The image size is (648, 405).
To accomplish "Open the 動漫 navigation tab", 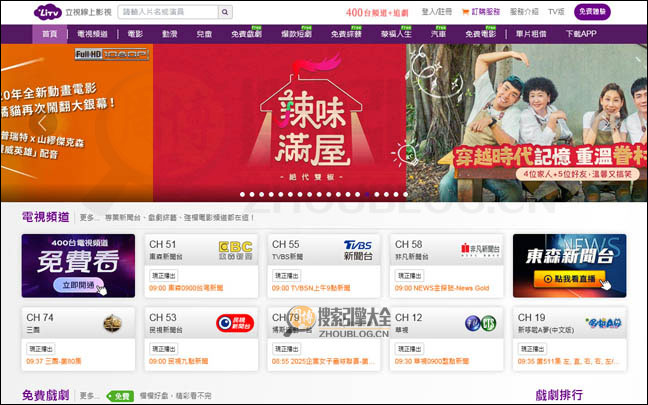I will [169, 34].
